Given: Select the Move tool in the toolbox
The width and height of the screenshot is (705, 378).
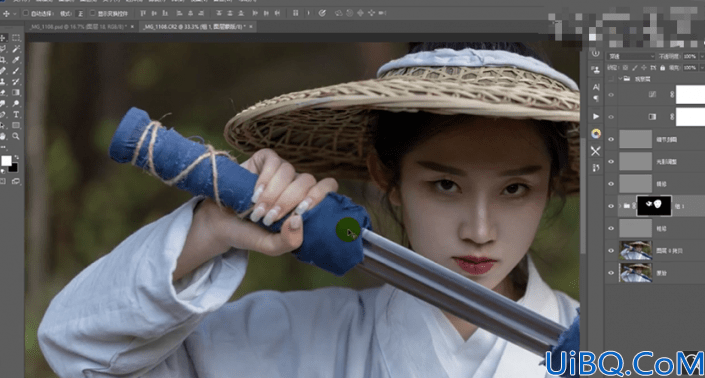Looking at the screenshot, I should pos(3,38).
